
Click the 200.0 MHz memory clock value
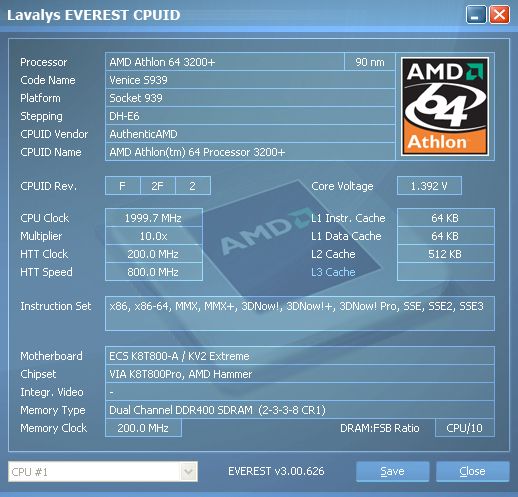(x=143, y=428)
